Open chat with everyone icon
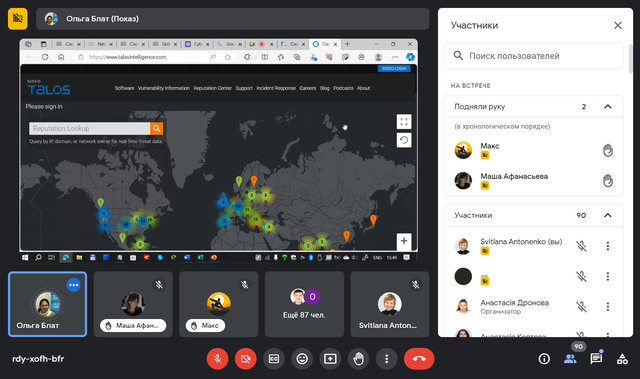 (596, 359)
